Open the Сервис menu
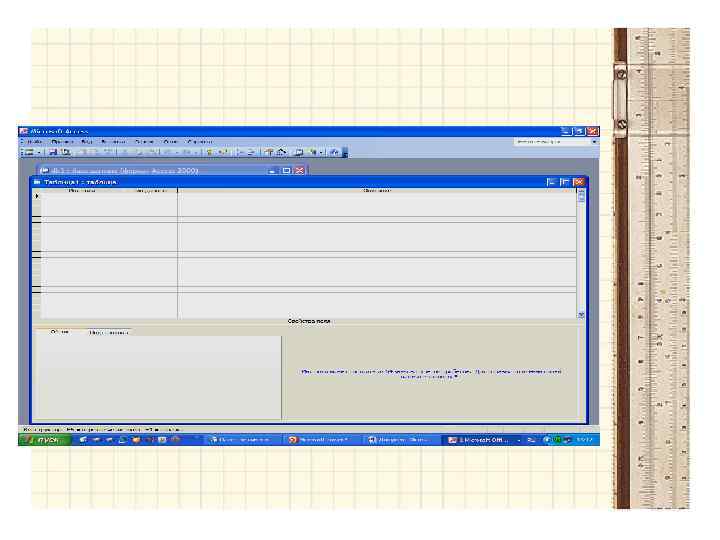This screenshot has height=540, width=720. (x=144, y=142)
